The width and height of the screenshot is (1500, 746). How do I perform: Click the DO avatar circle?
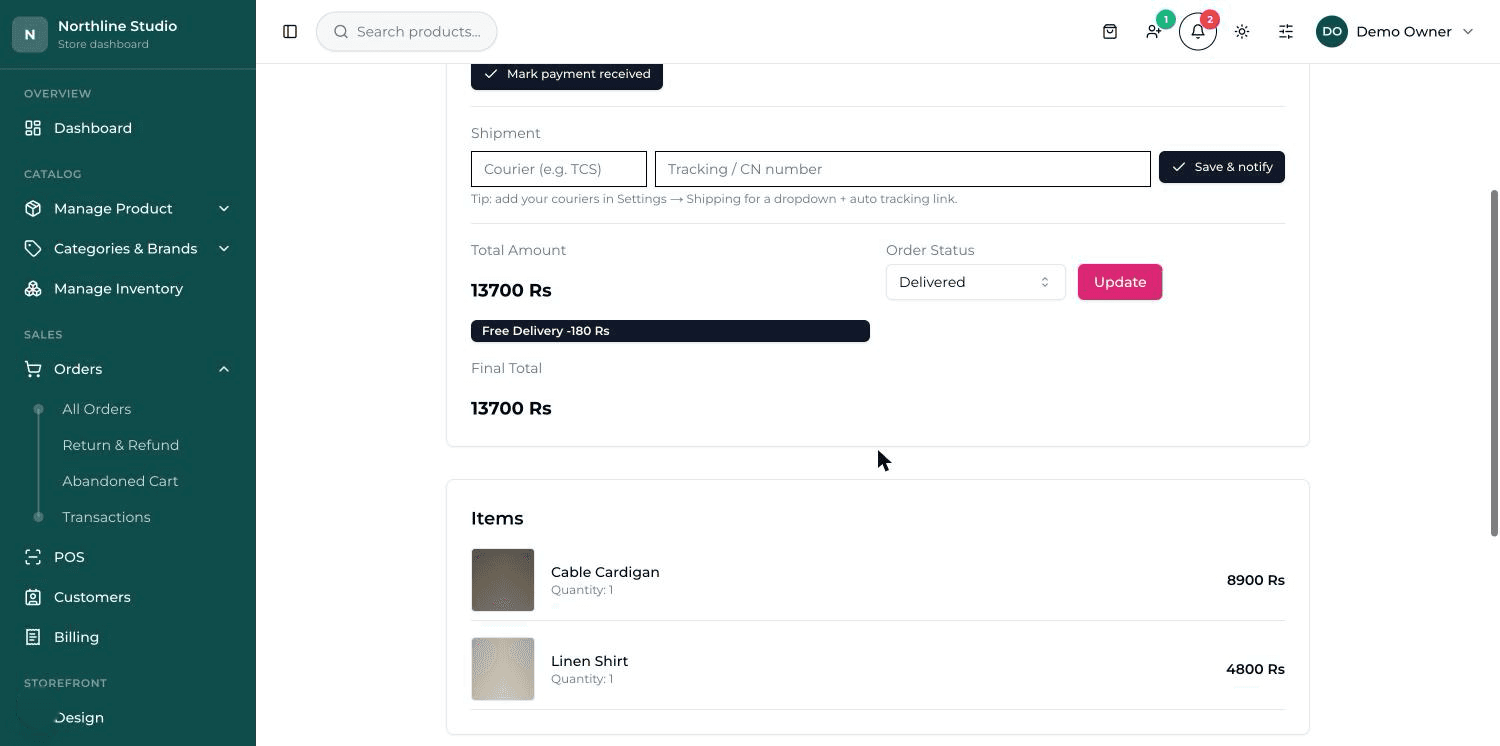(1332, 32)
